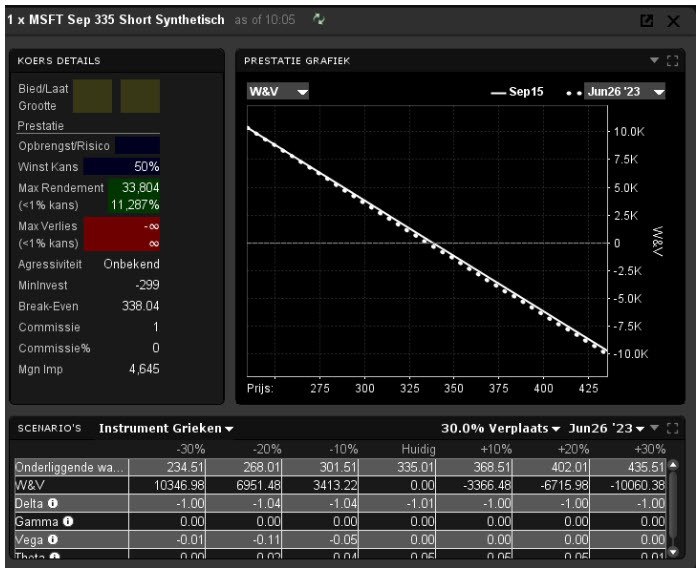This screenshot has height=571, width=699.
Task: Select the +30% column header
Action: pyautogui.click(x=650, y=449)
